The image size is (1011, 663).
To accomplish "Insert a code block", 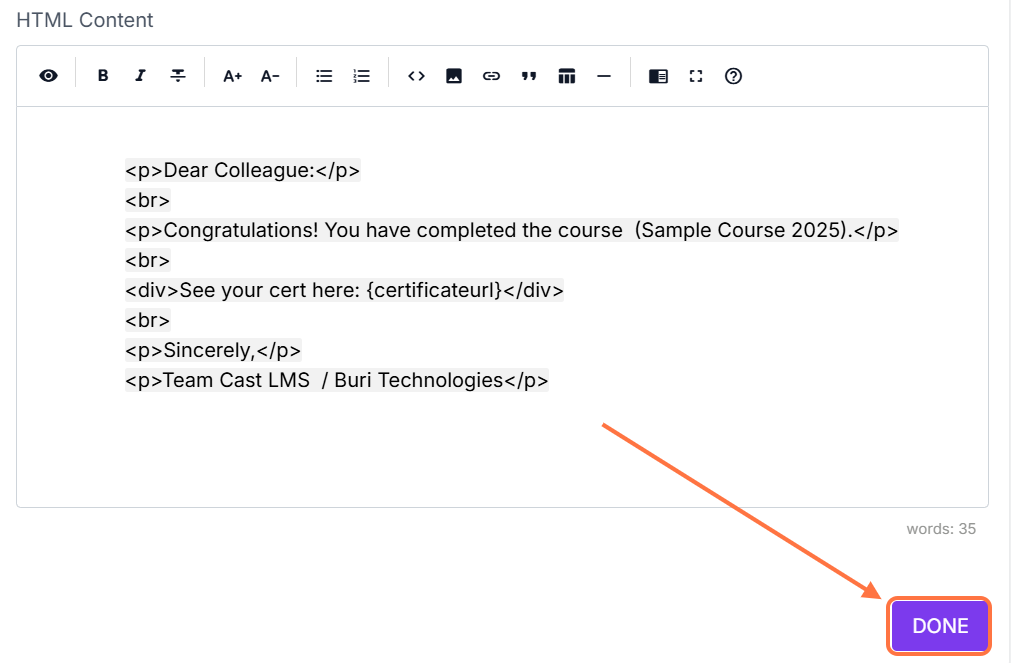I will coord(416,76).
